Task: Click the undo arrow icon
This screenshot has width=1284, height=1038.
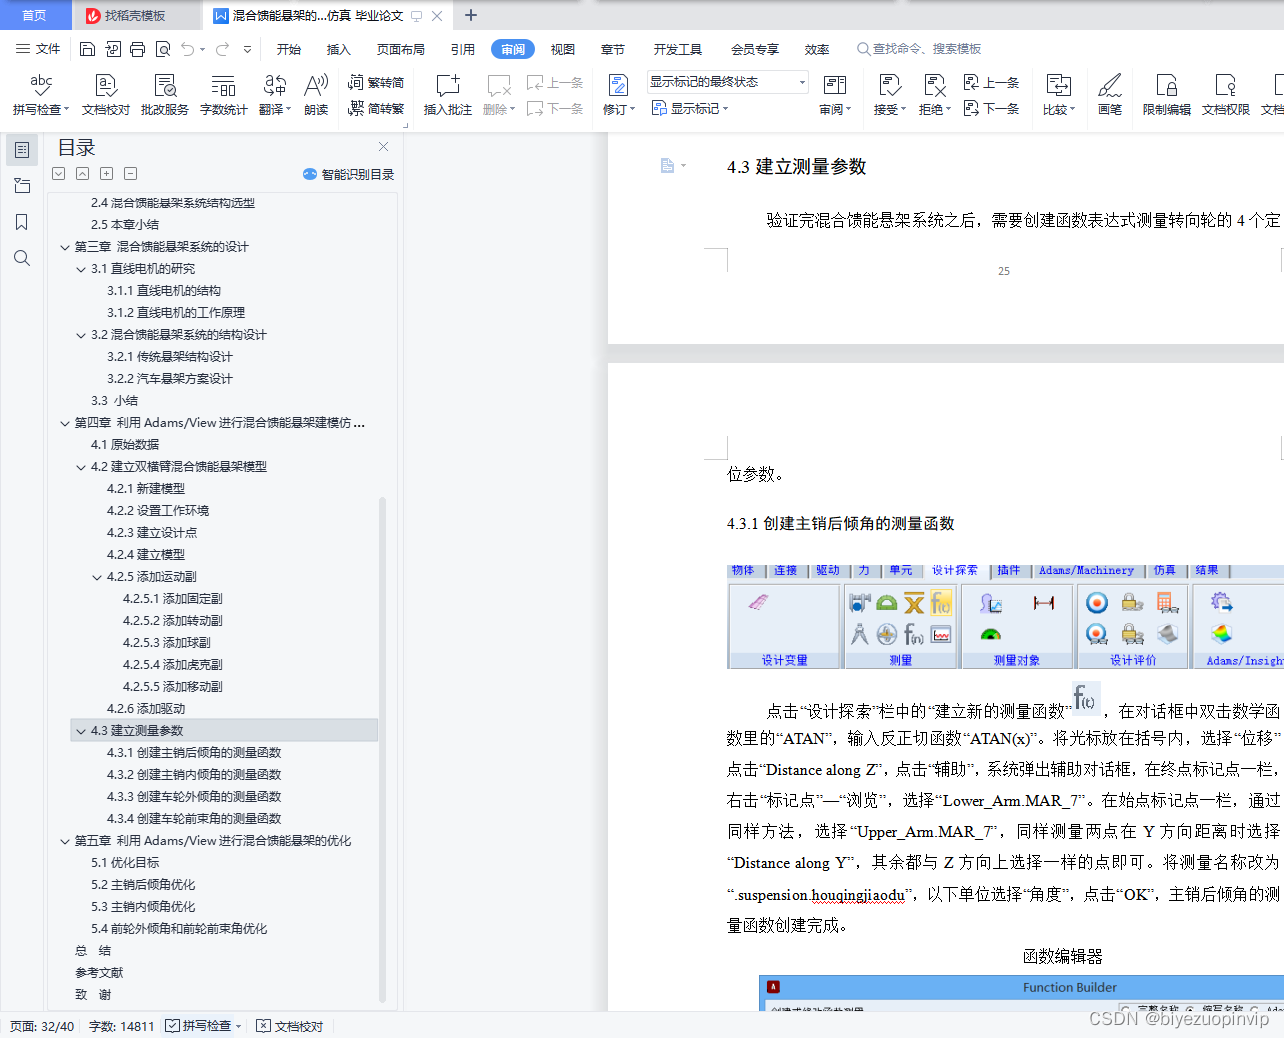Action: coord(188,49)
